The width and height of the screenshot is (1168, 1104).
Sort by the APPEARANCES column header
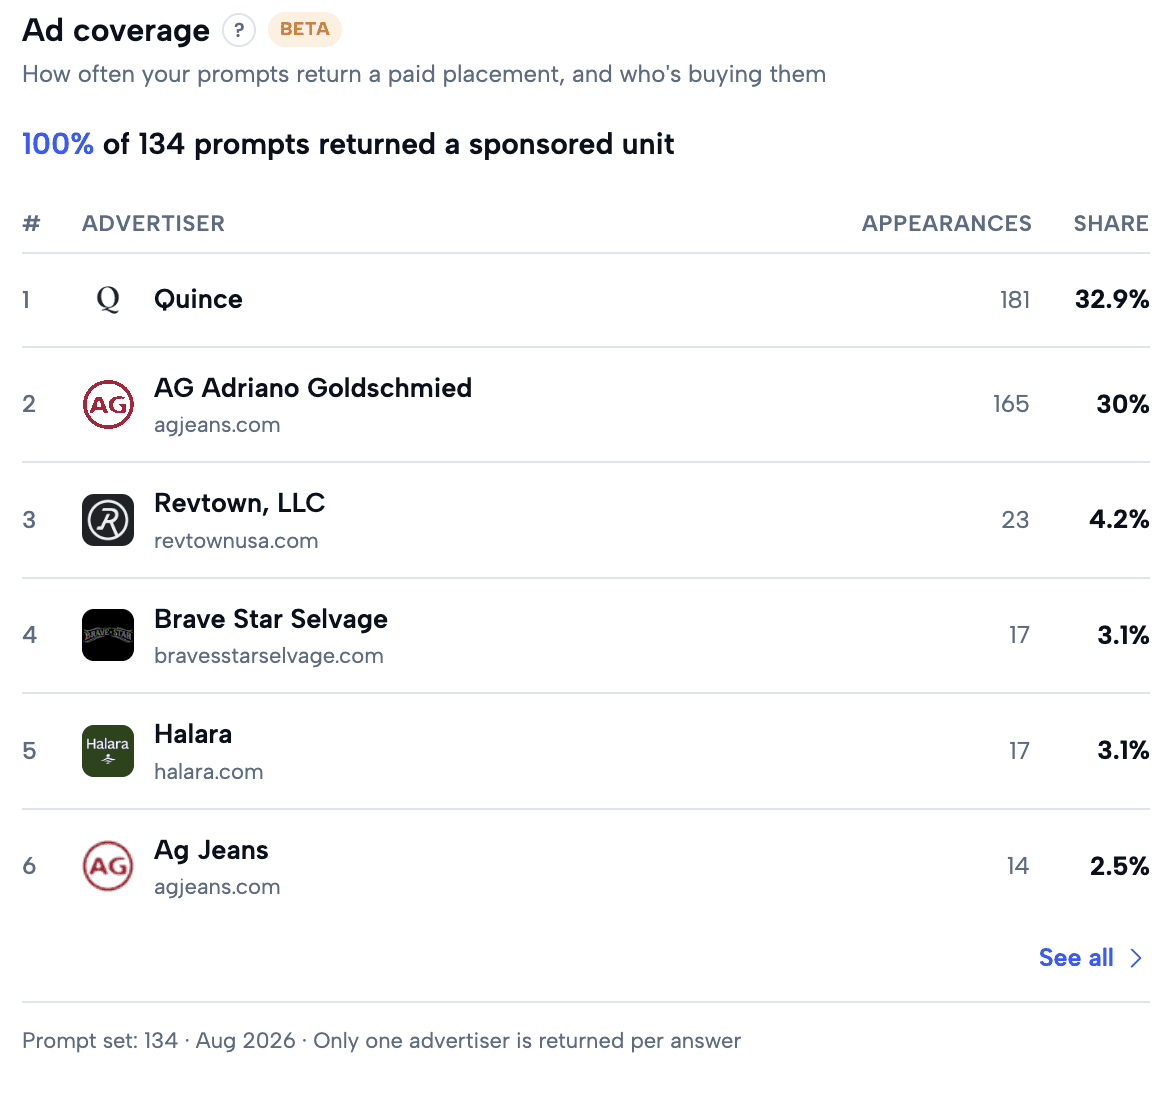(947, 223)
